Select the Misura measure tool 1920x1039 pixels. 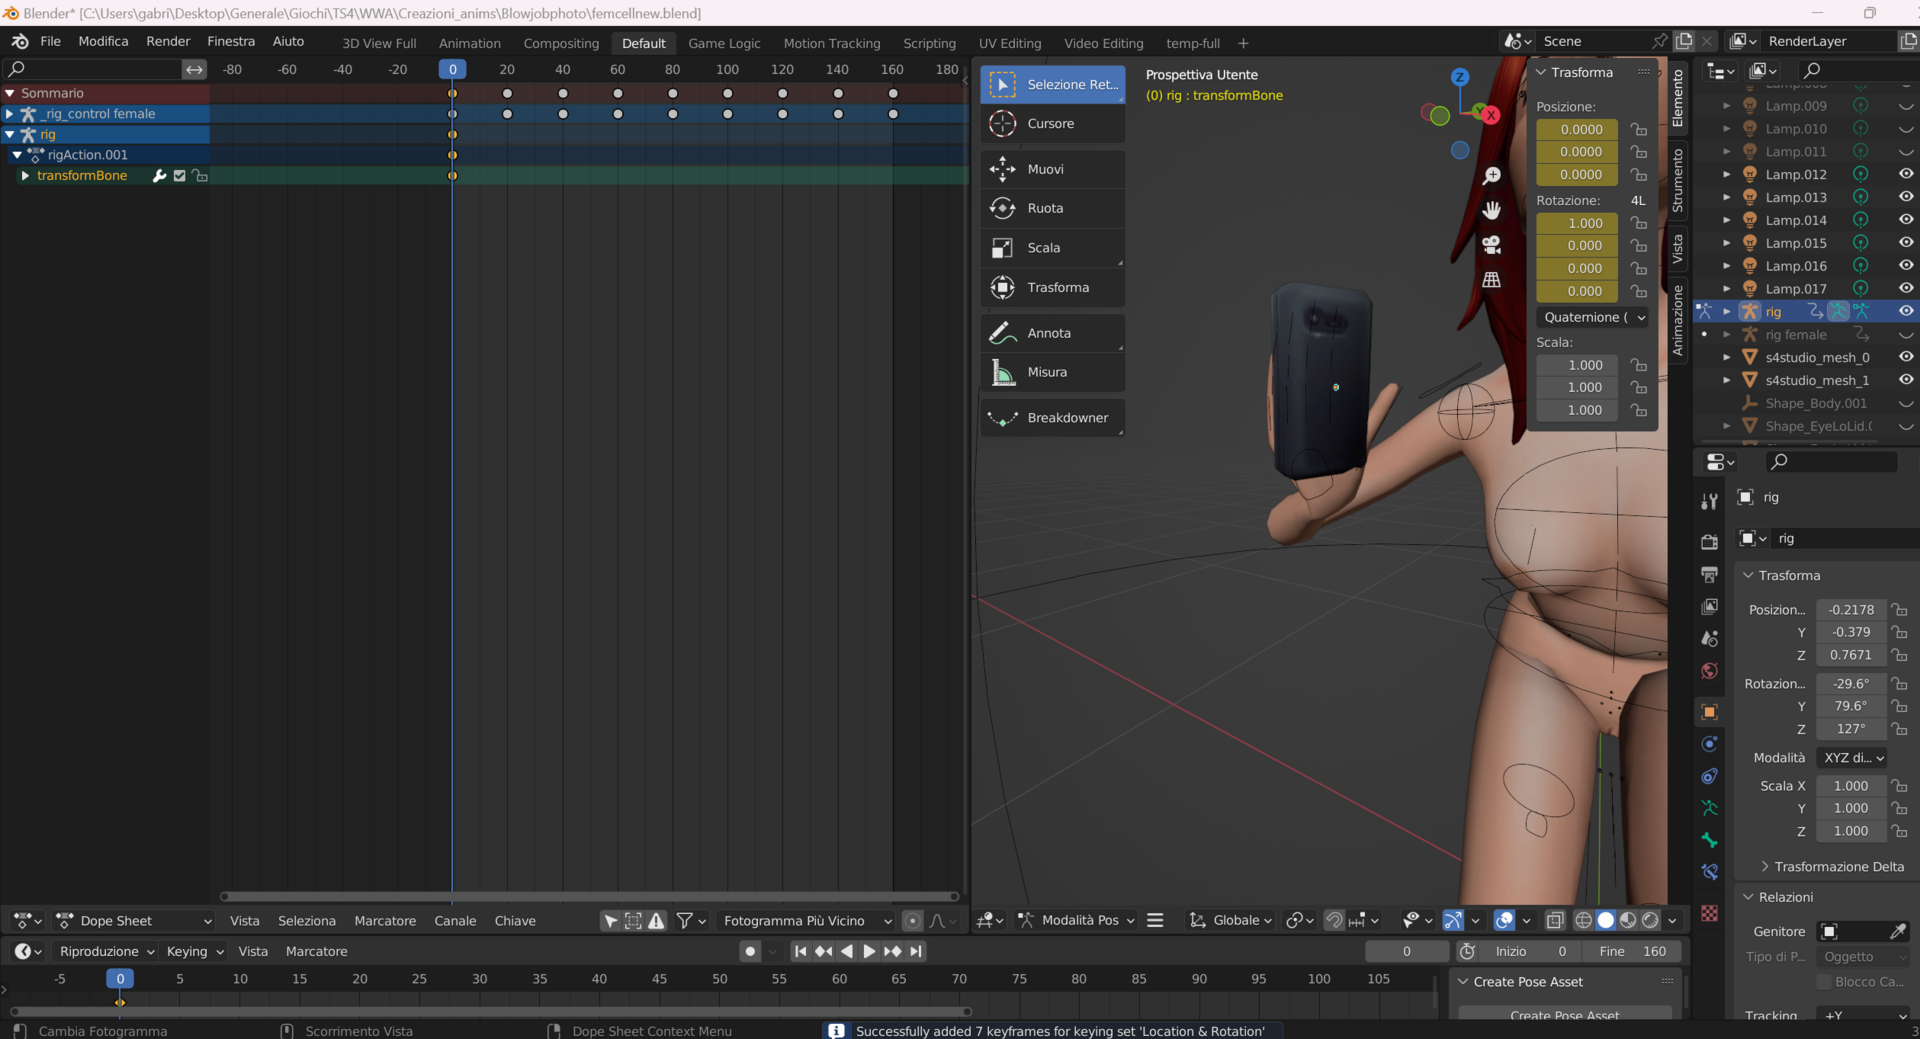click(x=1052, y=372)
